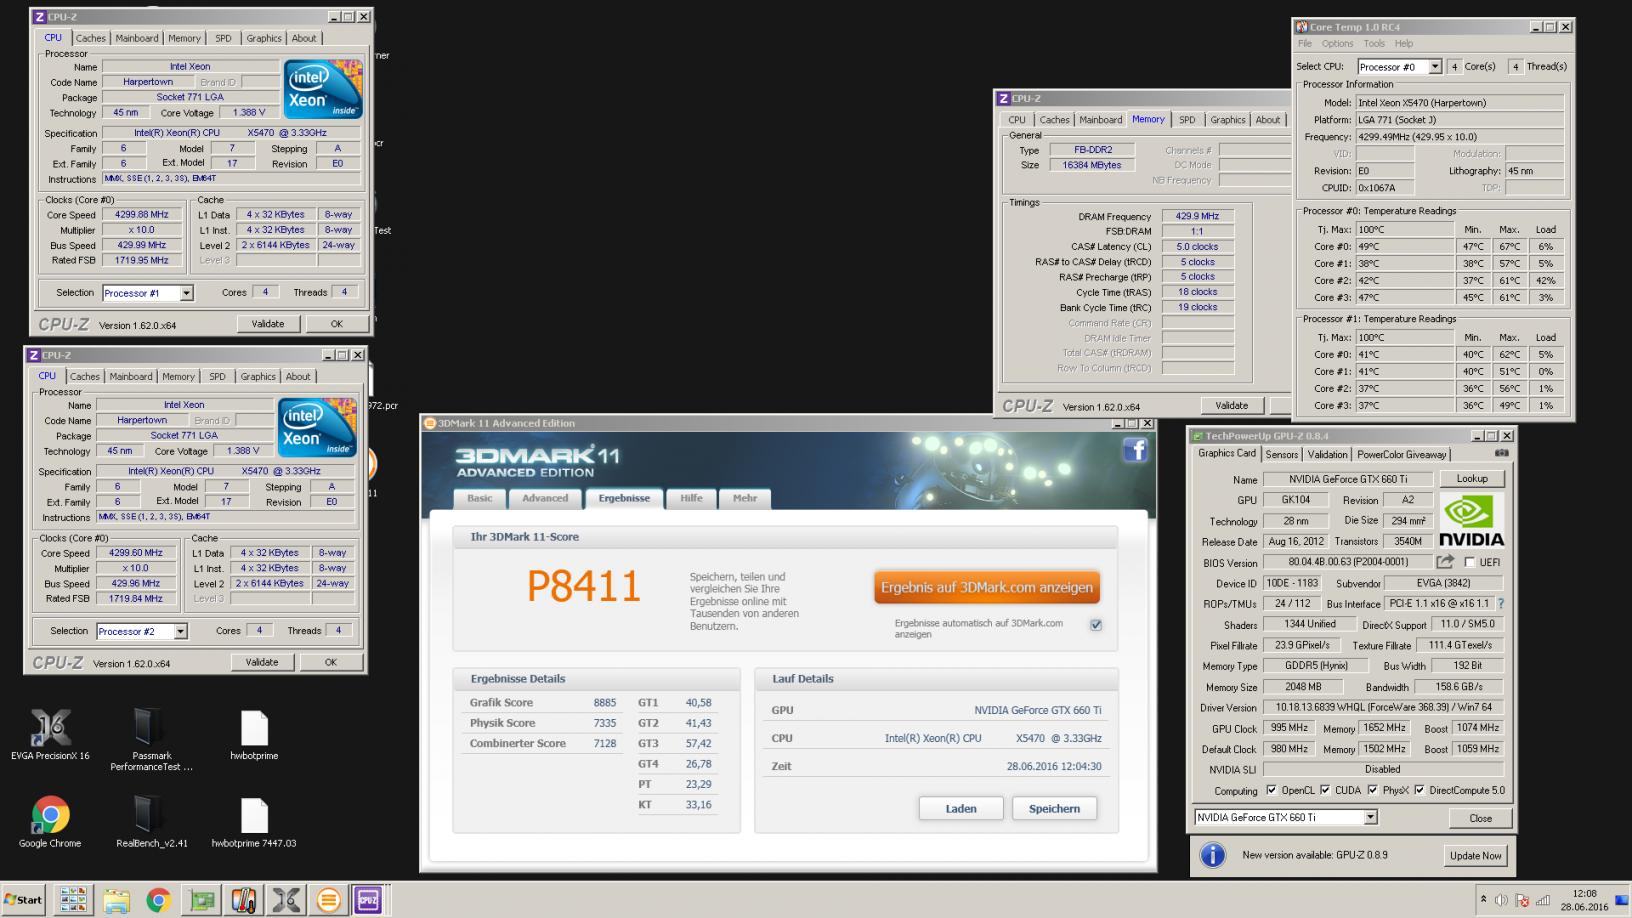Click the Intel Xeon logo in lower CPU-Z
Viewport: 1632px width, 918px height.
(x=317, y=428)
